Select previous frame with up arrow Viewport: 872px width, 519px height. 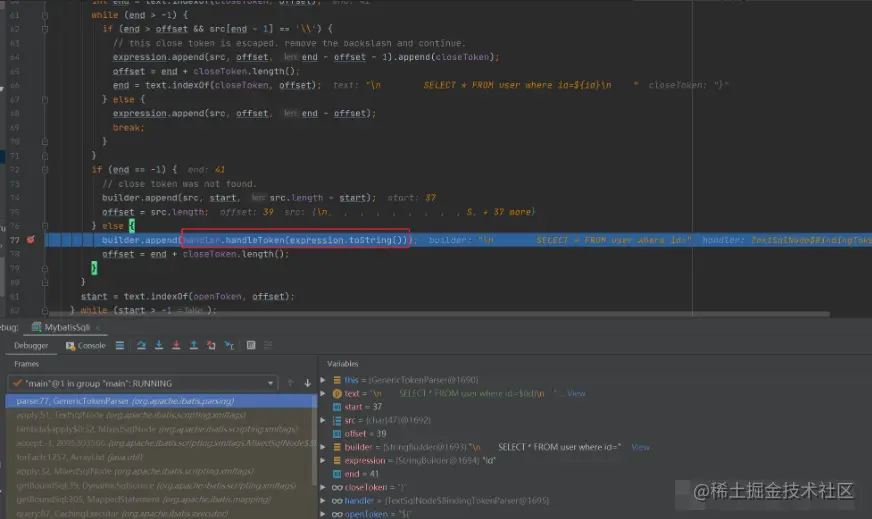tap(290, 383)
